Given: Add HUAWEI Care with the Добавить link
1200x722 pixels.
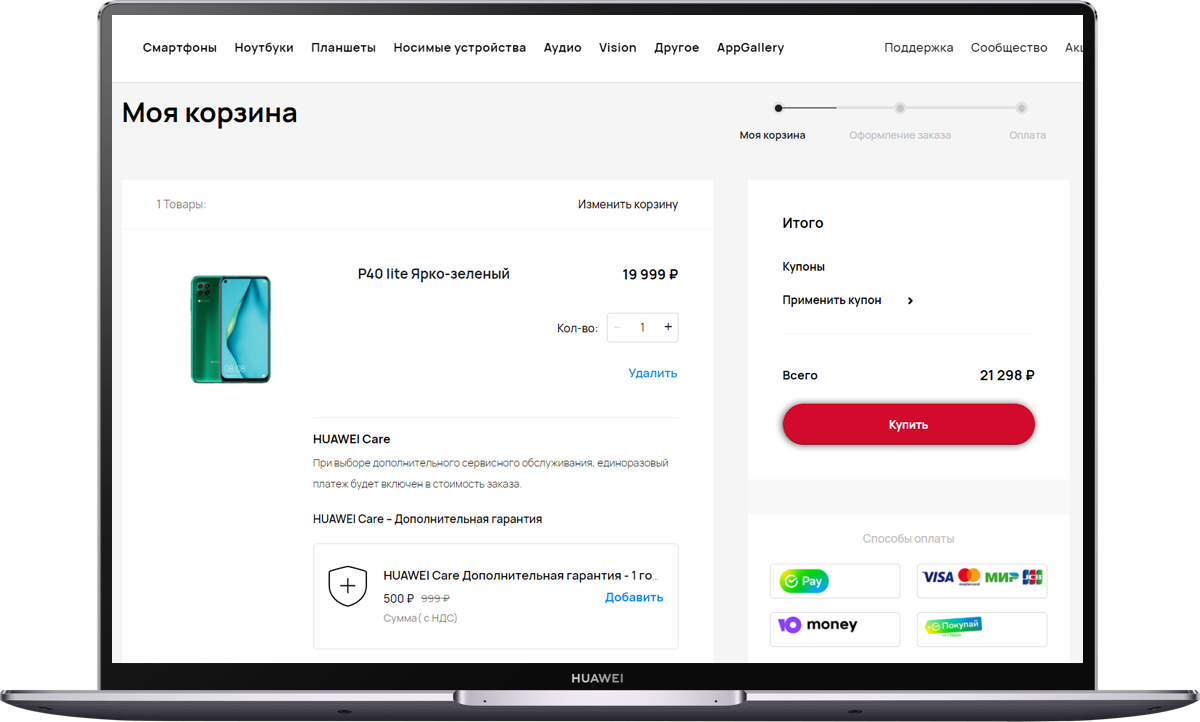Looking at the screenshot, I should (x=634, y=597).
